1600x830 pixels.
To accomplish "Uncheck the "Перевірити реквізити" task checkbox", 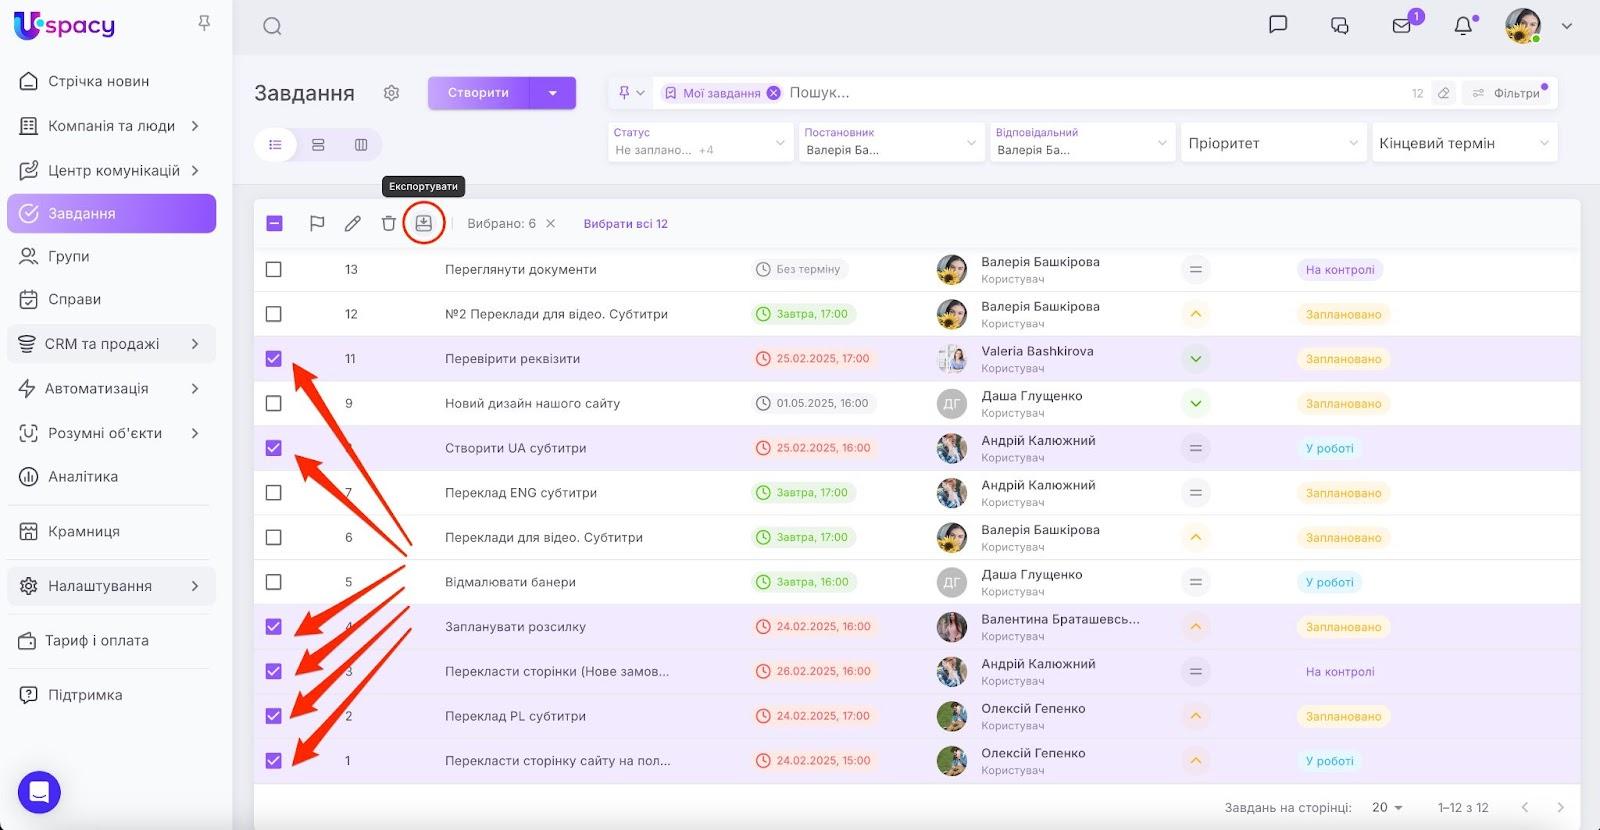I will (x=274, y=359).
